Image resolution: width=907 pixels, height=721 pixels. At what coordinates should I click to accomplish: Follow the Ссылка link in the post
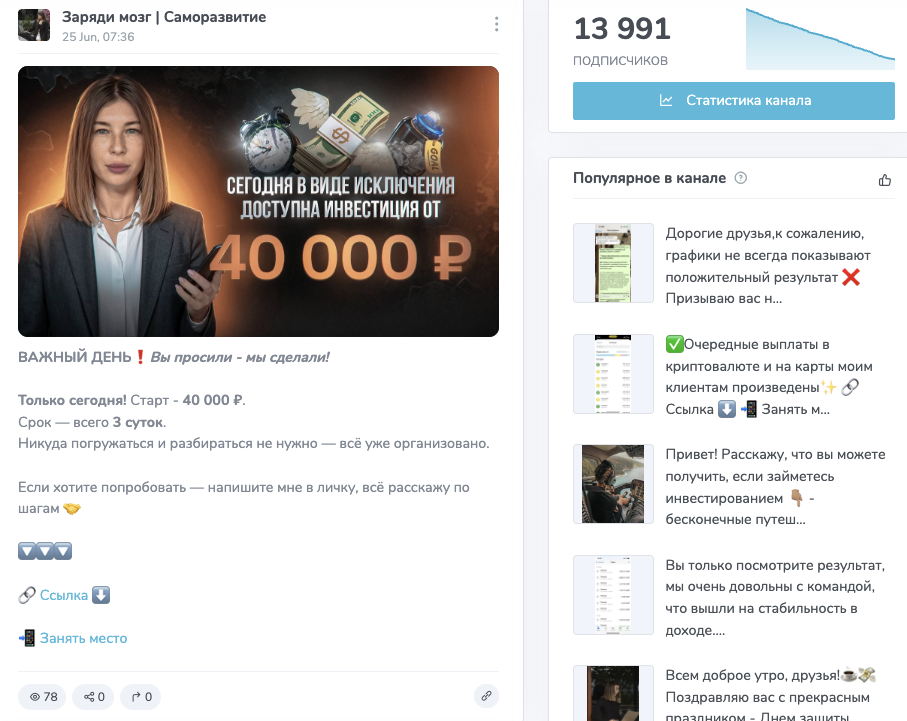pos(64,595)
